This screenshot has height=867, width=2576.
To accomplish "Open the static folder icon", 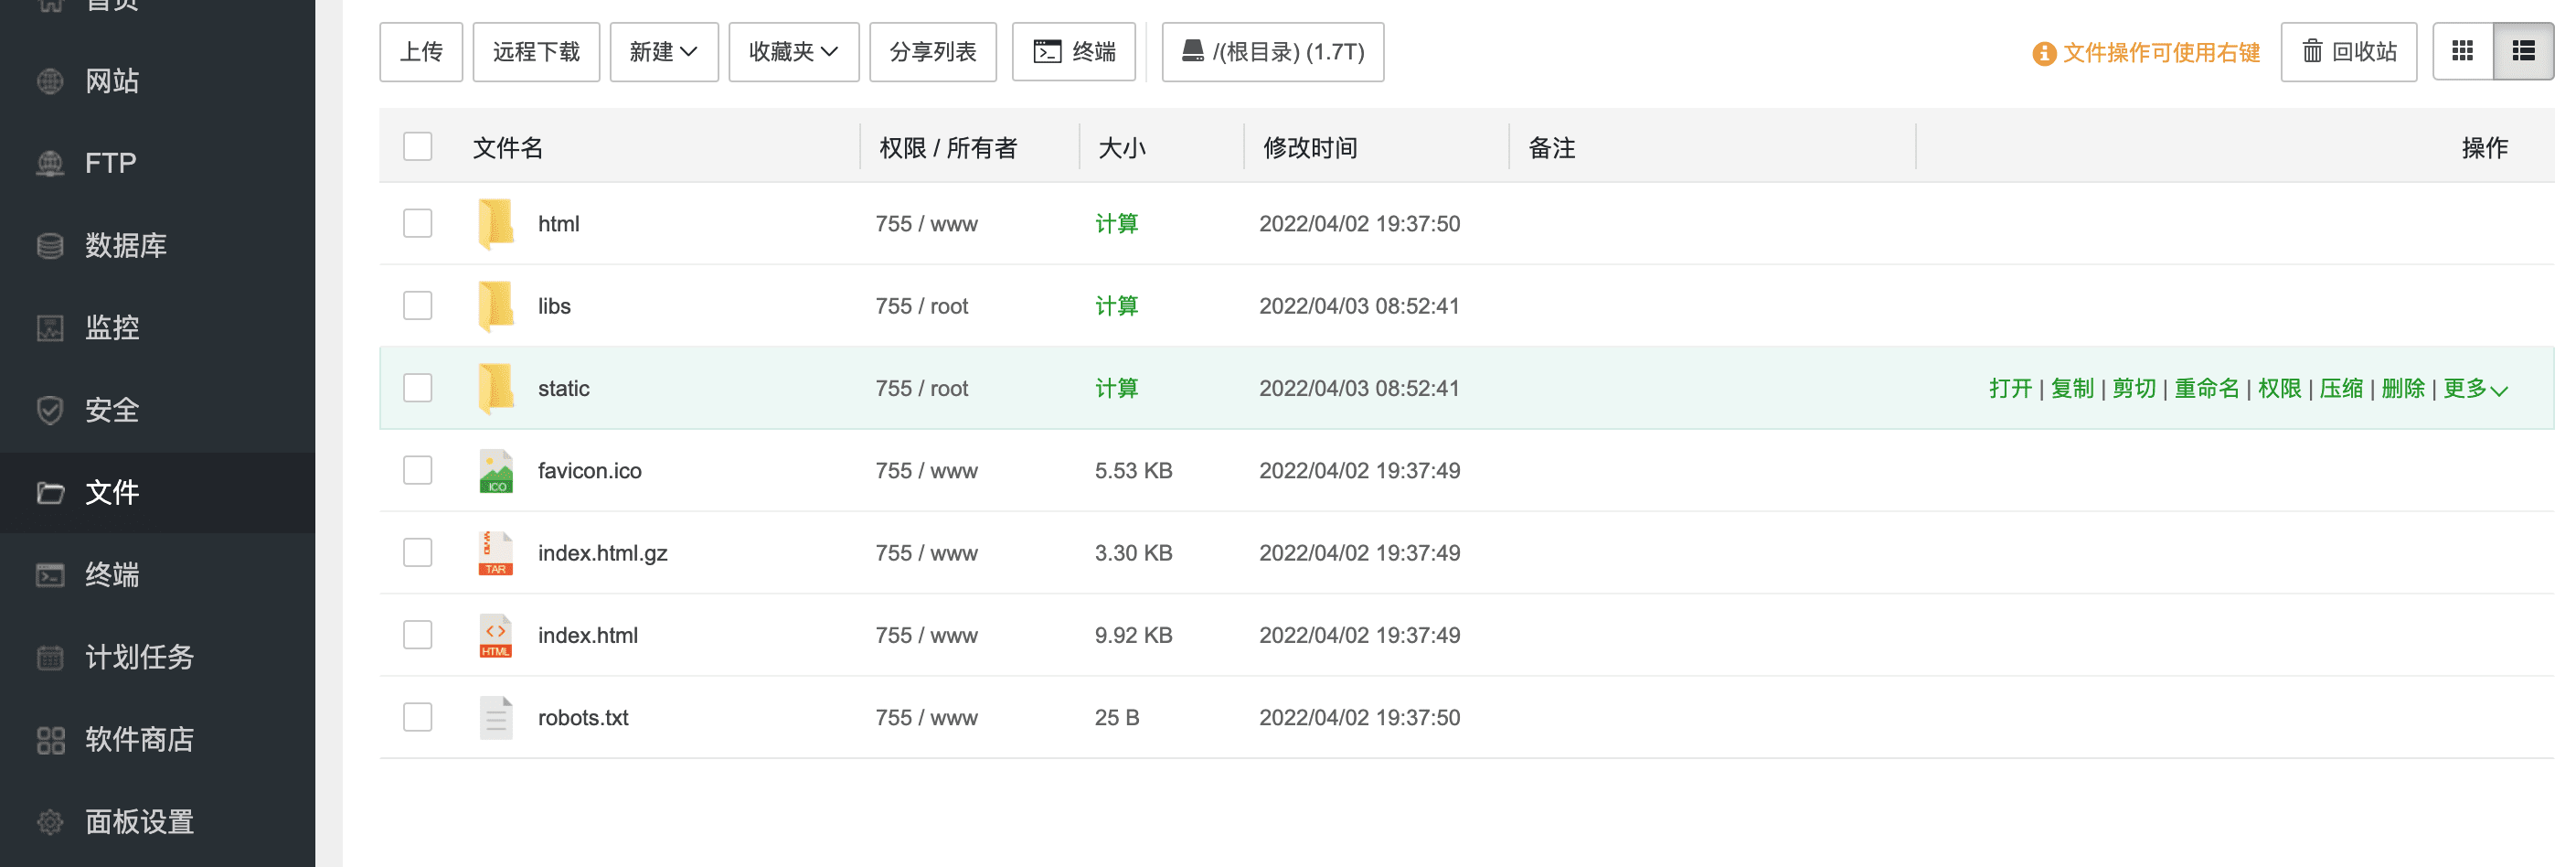I will (496, 388).
